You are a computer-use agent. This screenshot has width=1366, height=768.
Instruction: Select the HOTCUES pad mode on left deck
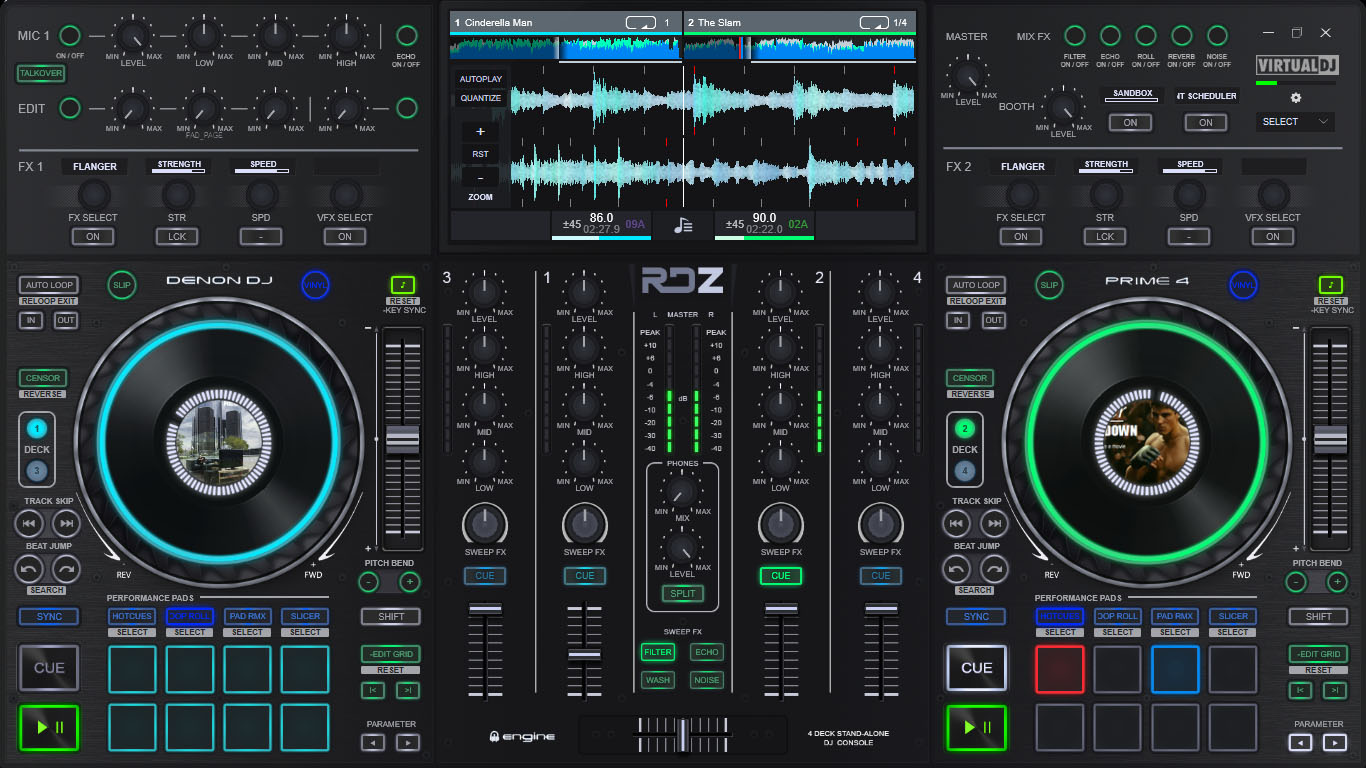tap(132, 616)
